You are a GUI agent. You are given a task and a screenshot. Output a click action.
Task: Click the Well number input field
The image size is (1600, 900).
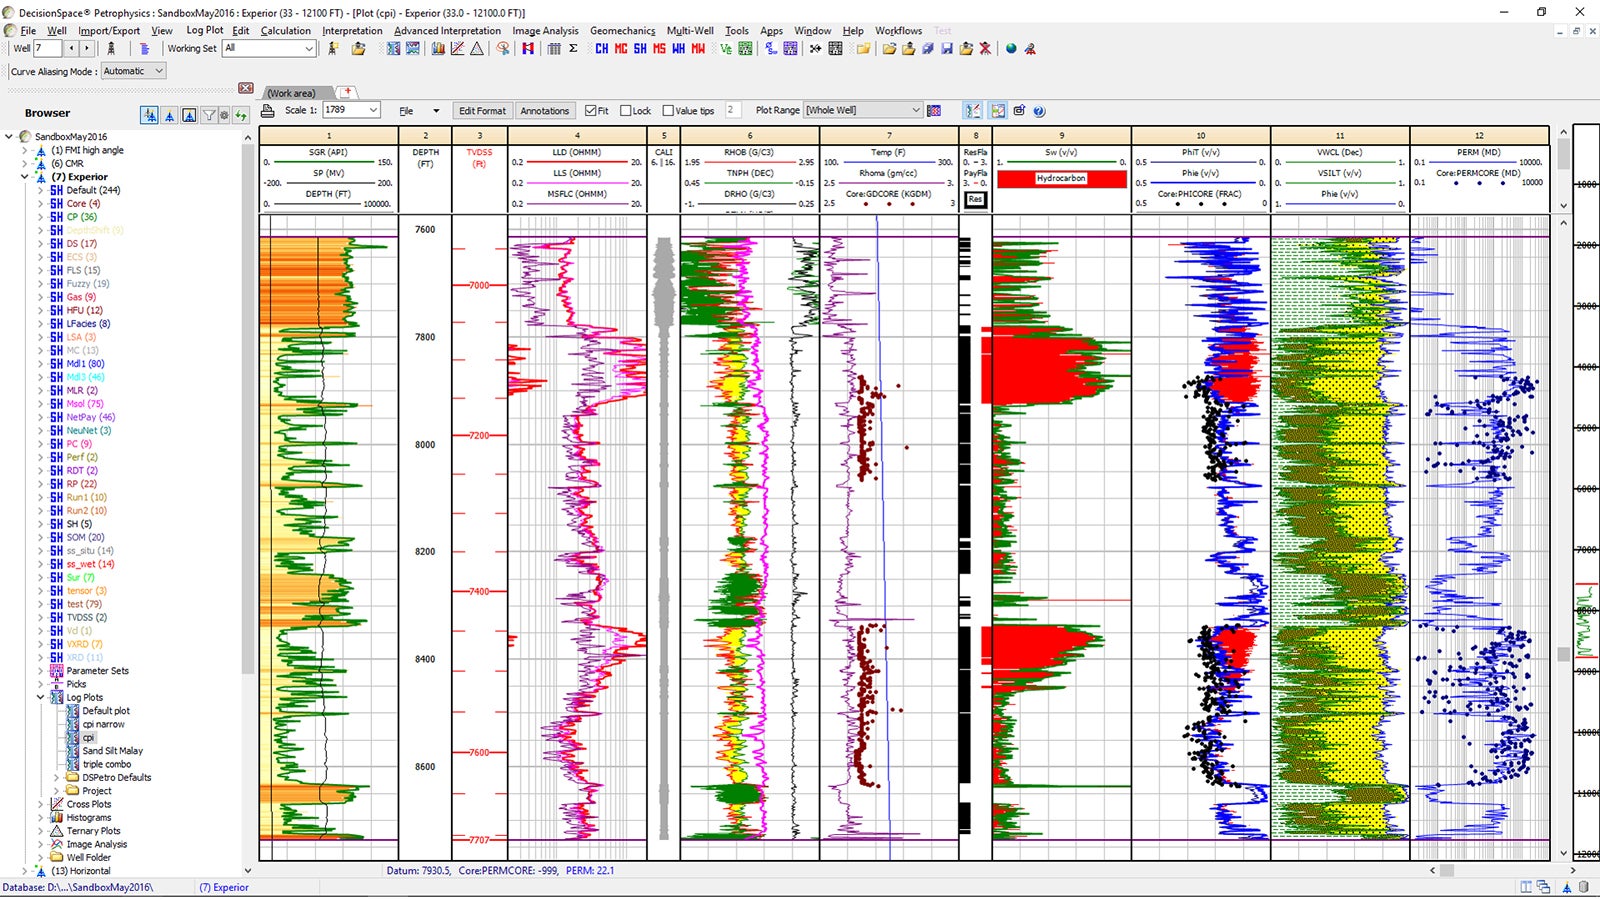(x=48, y=48)
